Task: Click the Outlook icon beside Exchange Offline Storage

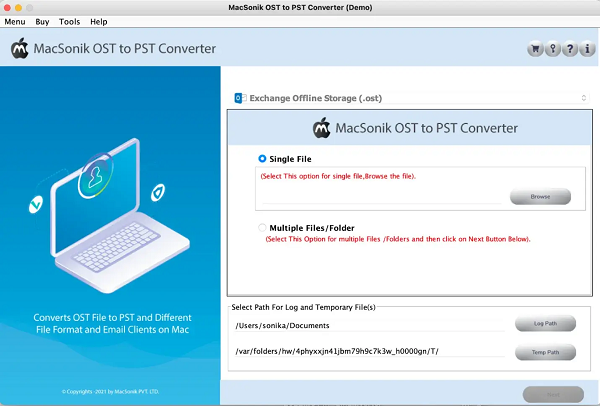Action: coord(240,98)
